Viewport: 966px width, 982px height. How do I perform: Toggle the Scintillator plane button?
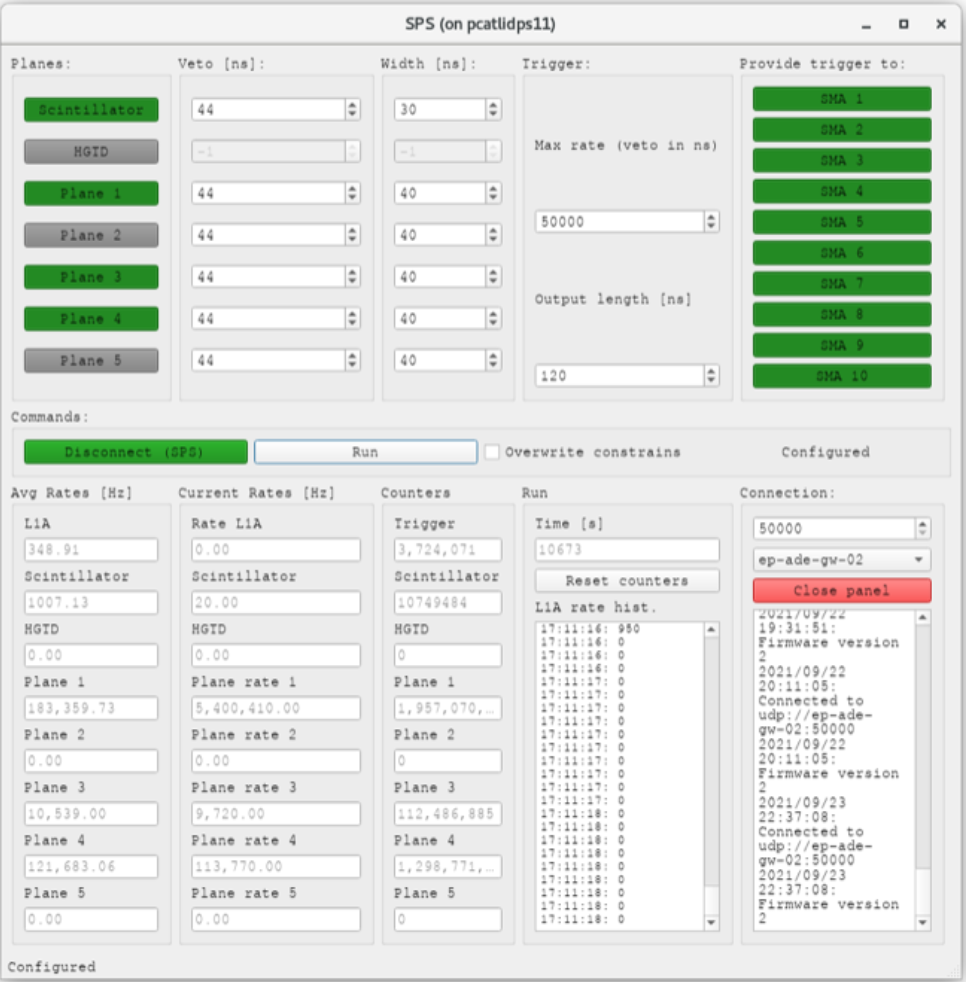[x=91, y=110]
